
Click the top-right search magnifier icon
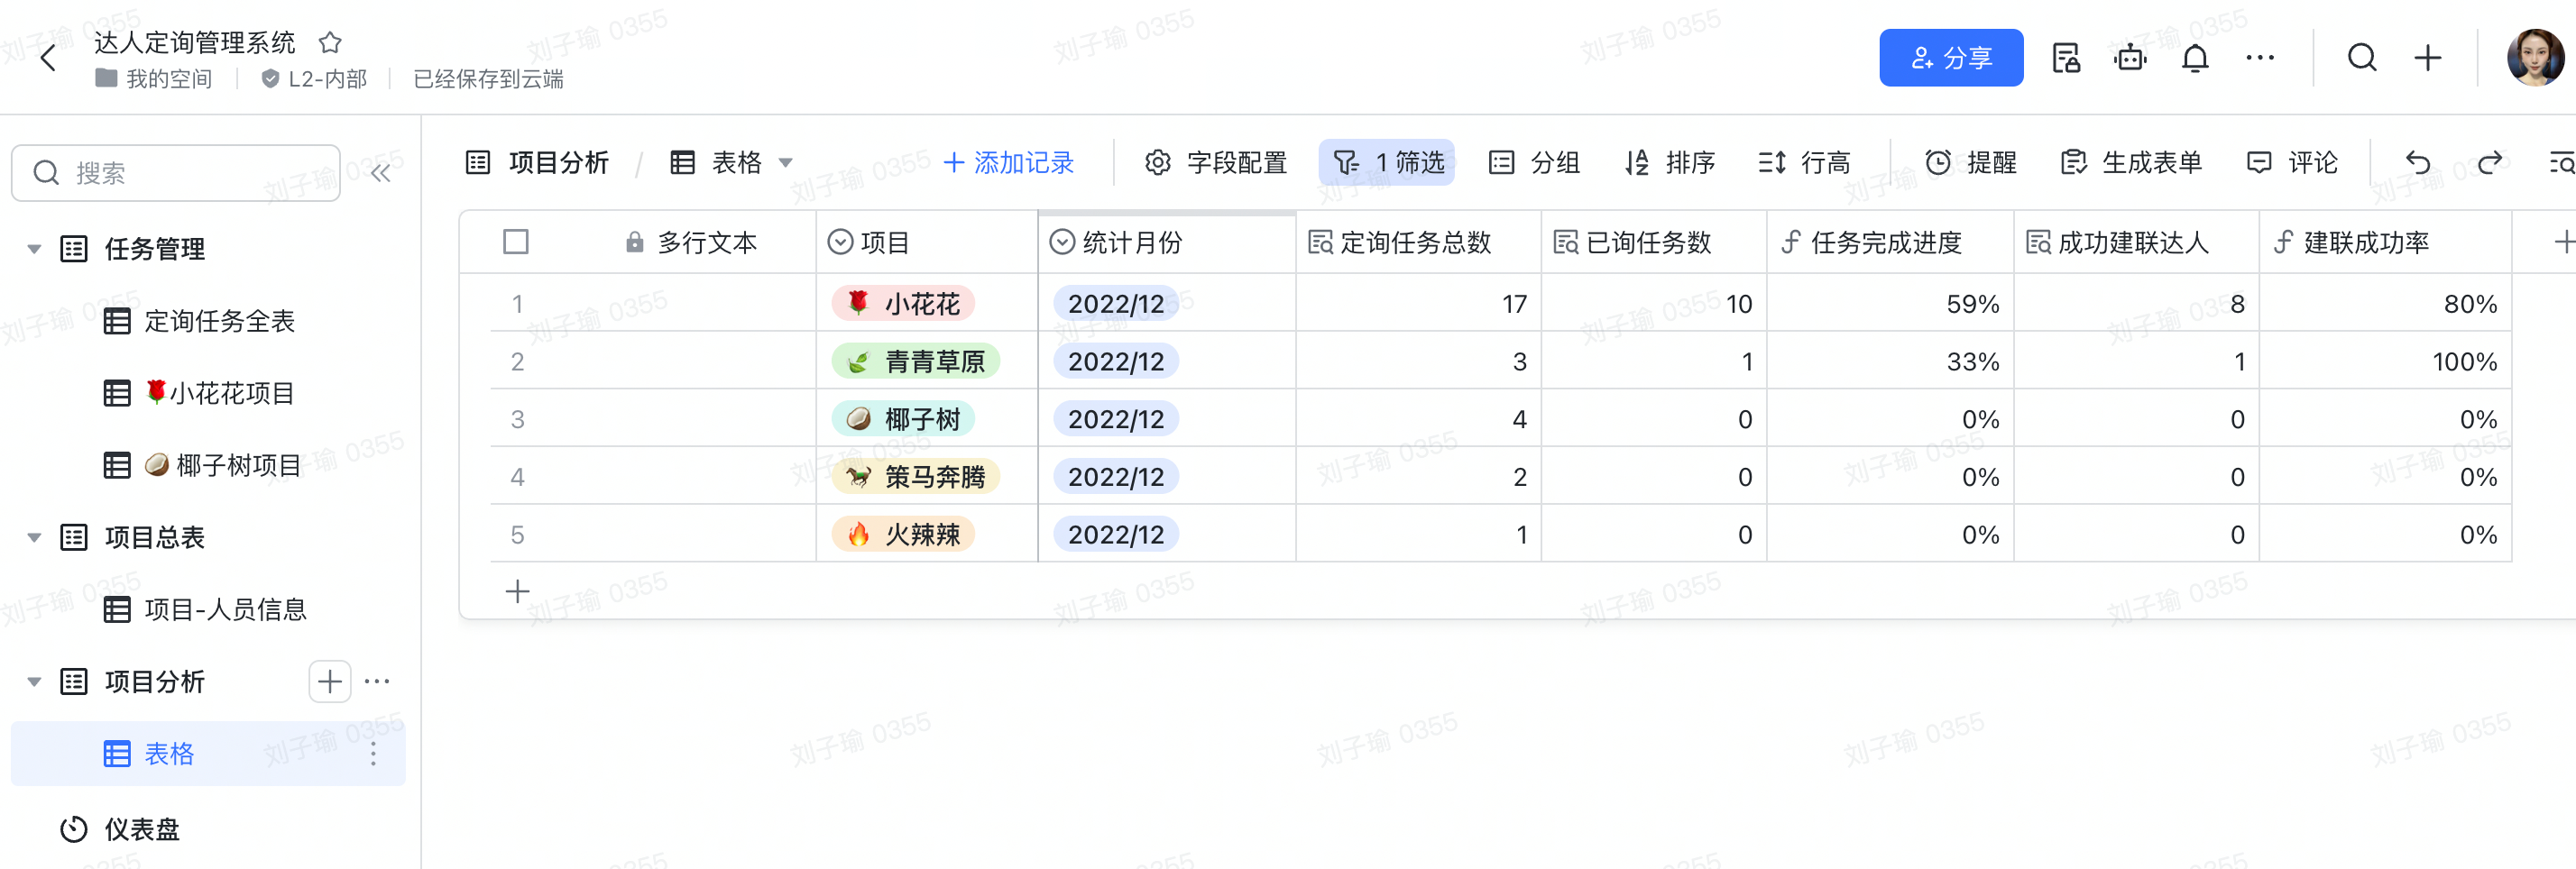tap(2361, 58)
